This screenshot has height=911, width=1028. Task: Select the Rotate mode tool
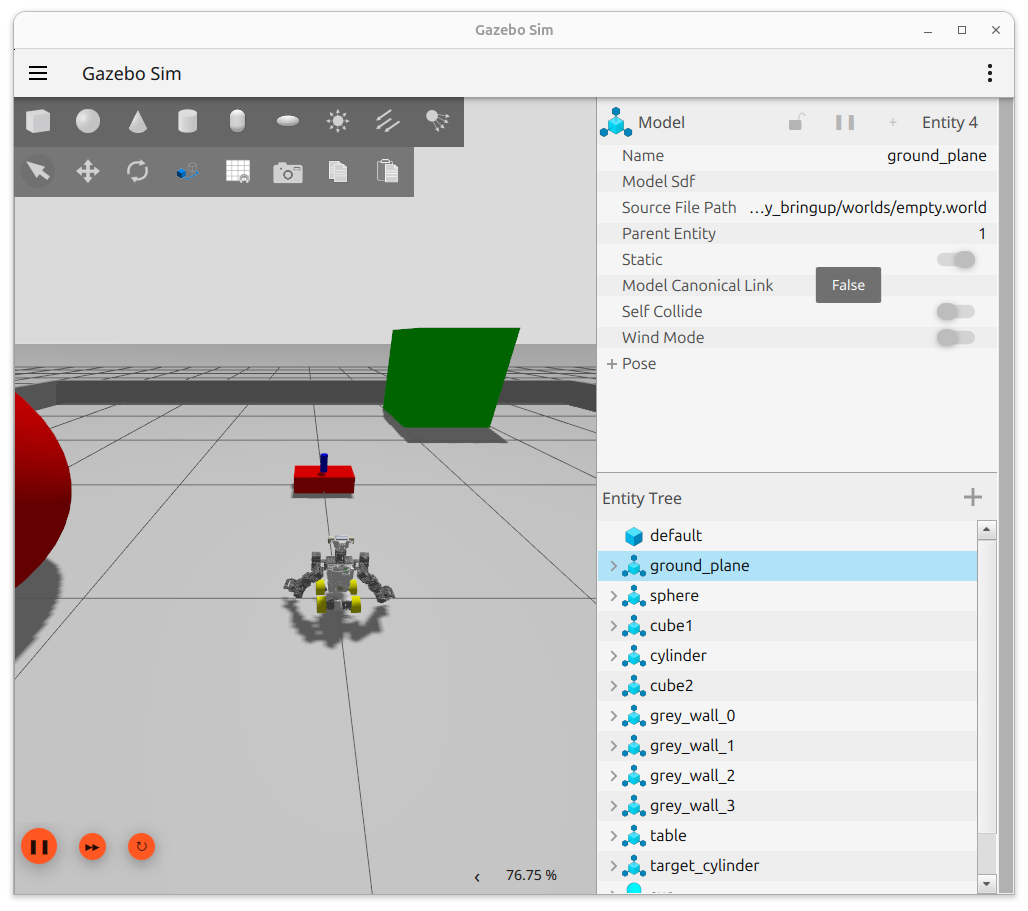pos(137,171)
